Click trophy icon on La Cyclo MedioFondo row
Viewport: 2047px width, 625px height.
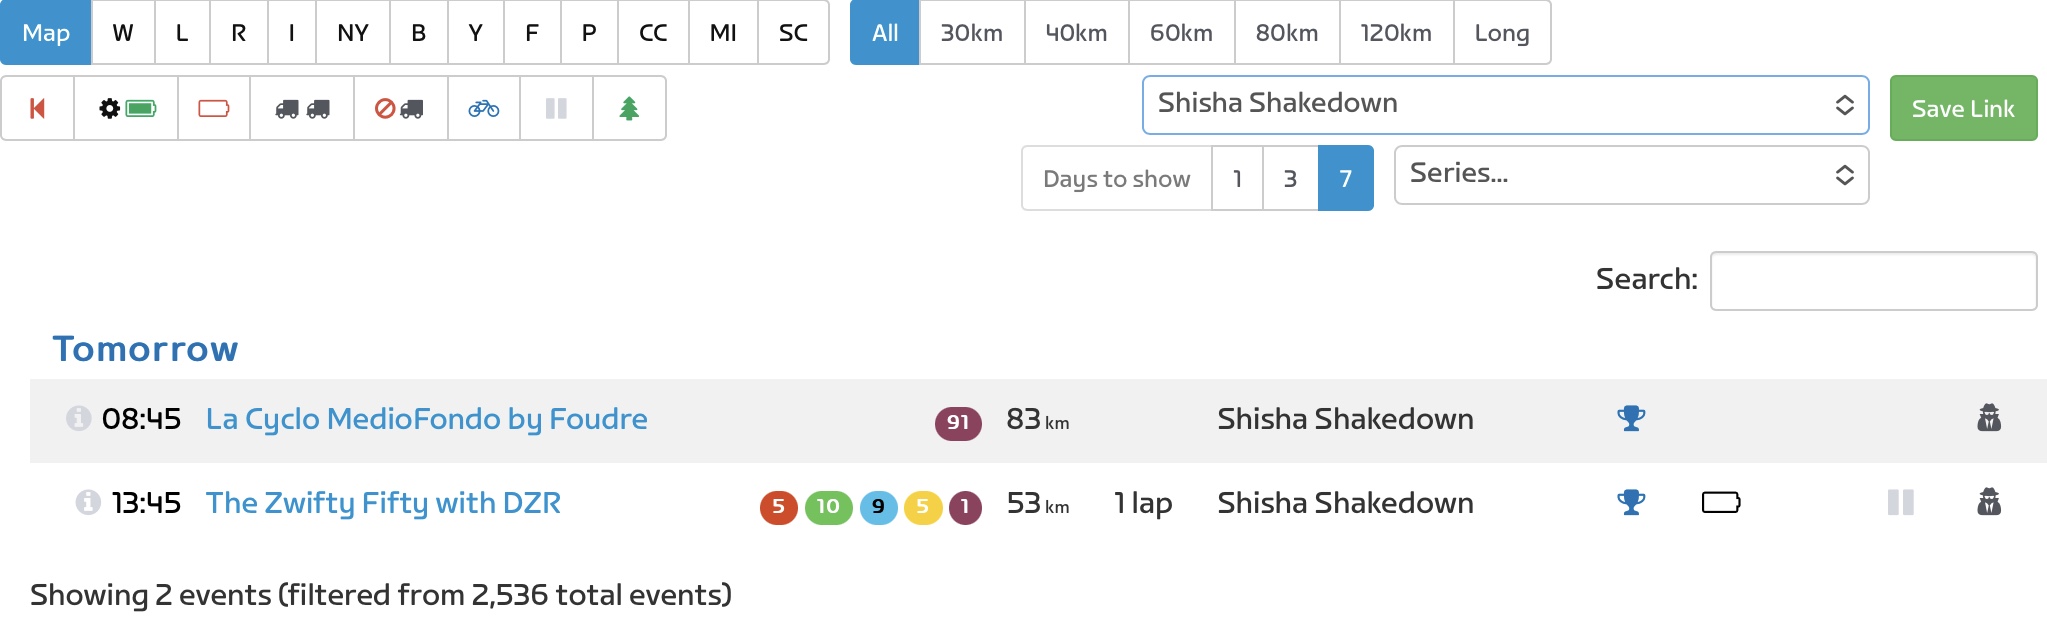tap(1631, 418)
